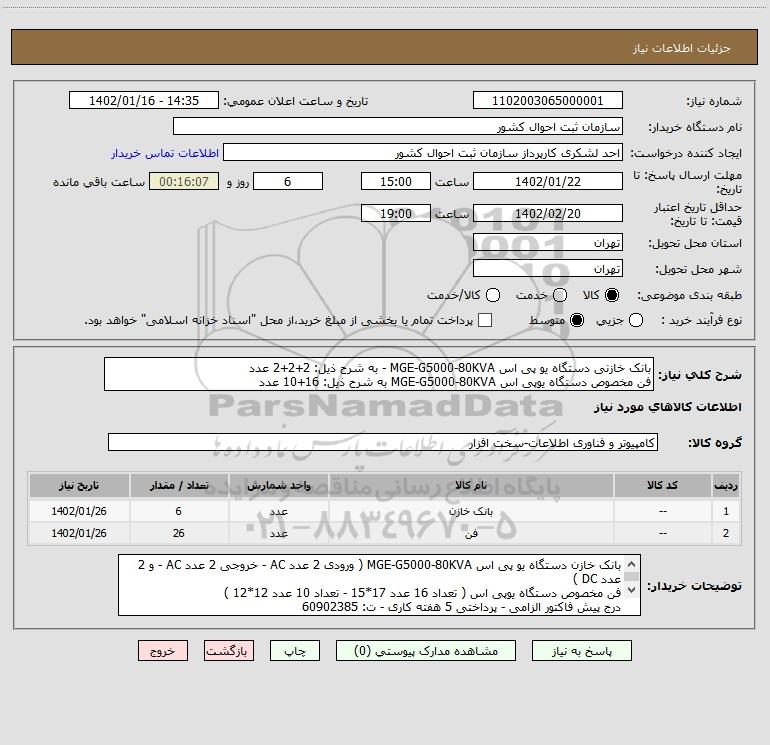Click the date 1402/01/26 in row 1
Viewport: 770px width, 745px height.
(x=79, y=511)
